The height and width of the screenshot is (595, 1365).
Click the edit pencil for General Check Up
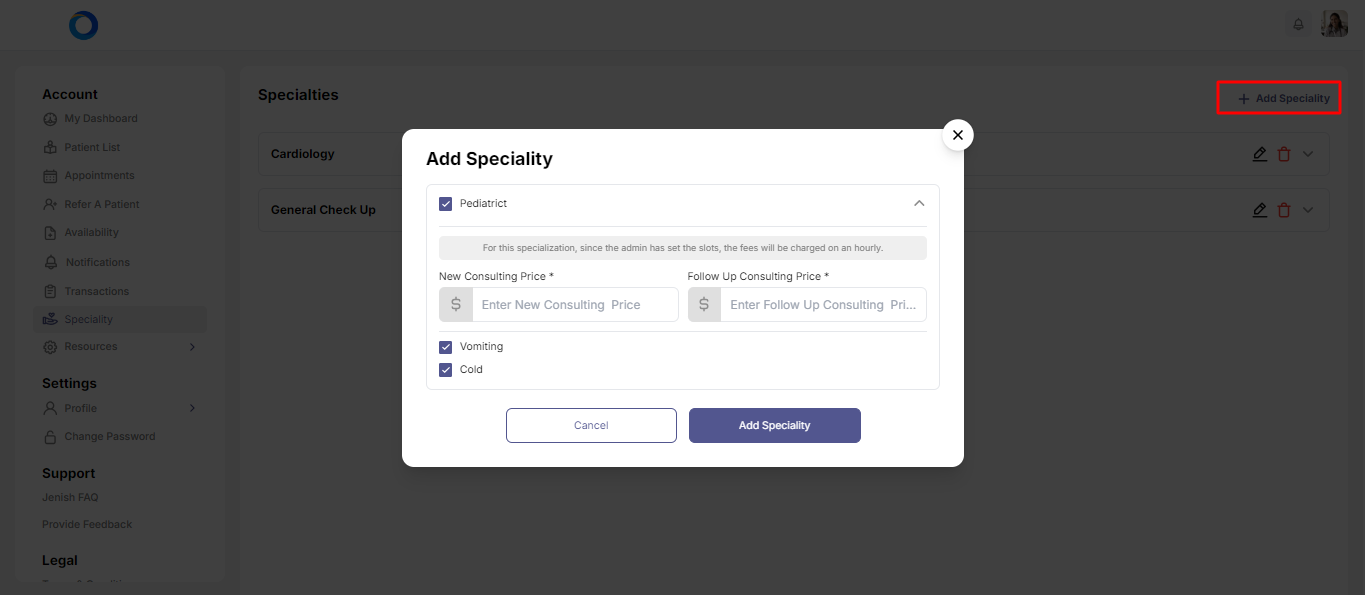pos(1260,210)
